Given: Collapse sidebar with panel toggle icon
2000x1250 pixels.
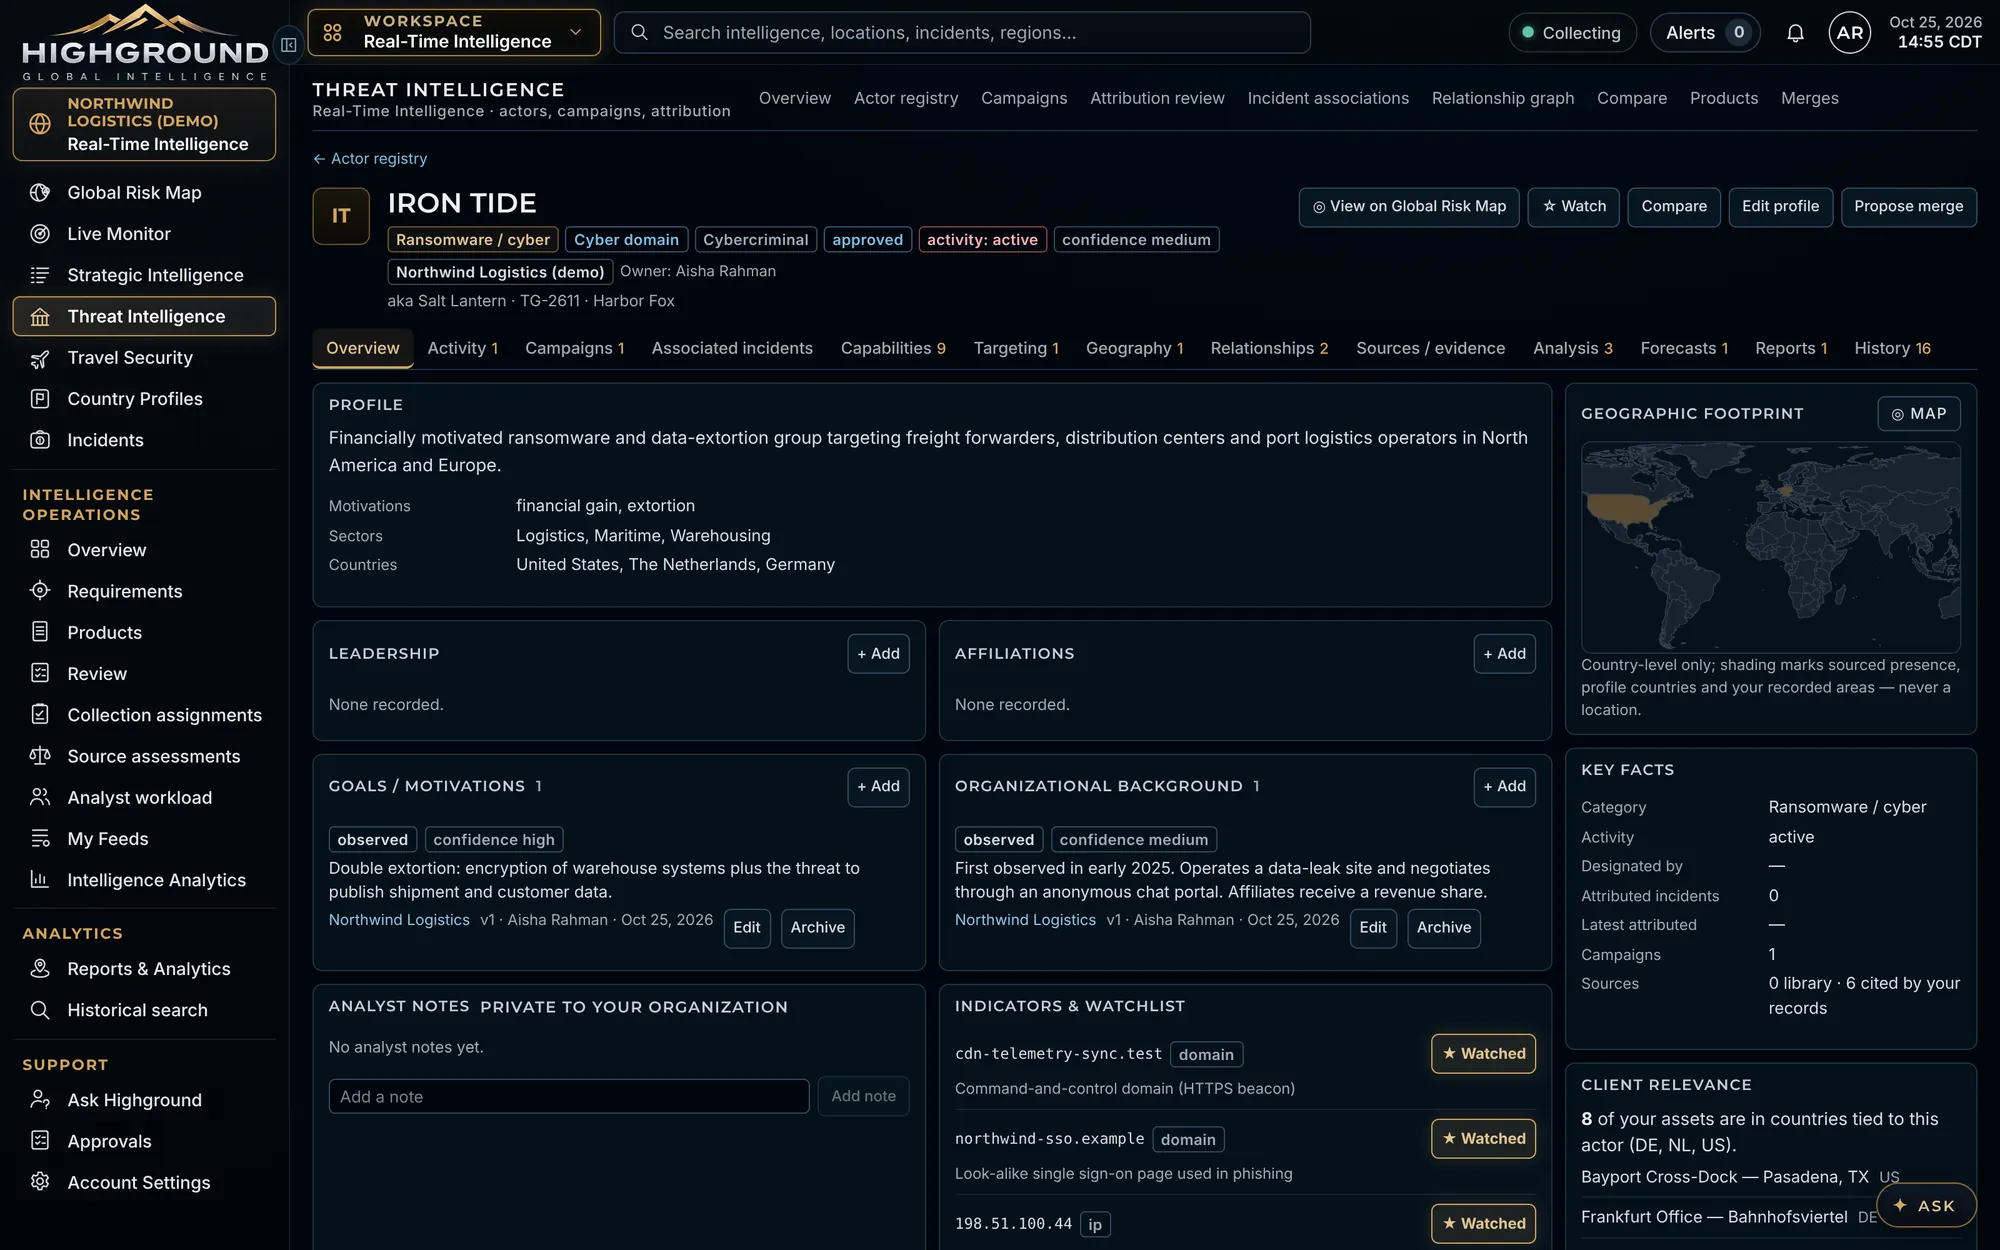Looking at the screenshot, I should coord(289,45).
